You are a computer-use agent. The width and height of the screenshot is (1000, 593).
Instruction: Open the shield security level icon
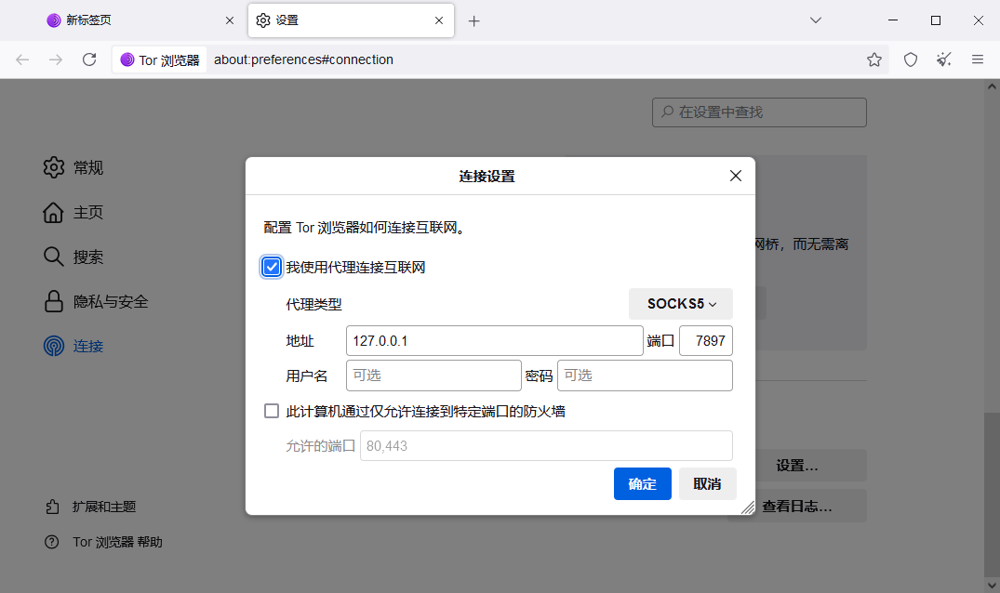[910, 60]
